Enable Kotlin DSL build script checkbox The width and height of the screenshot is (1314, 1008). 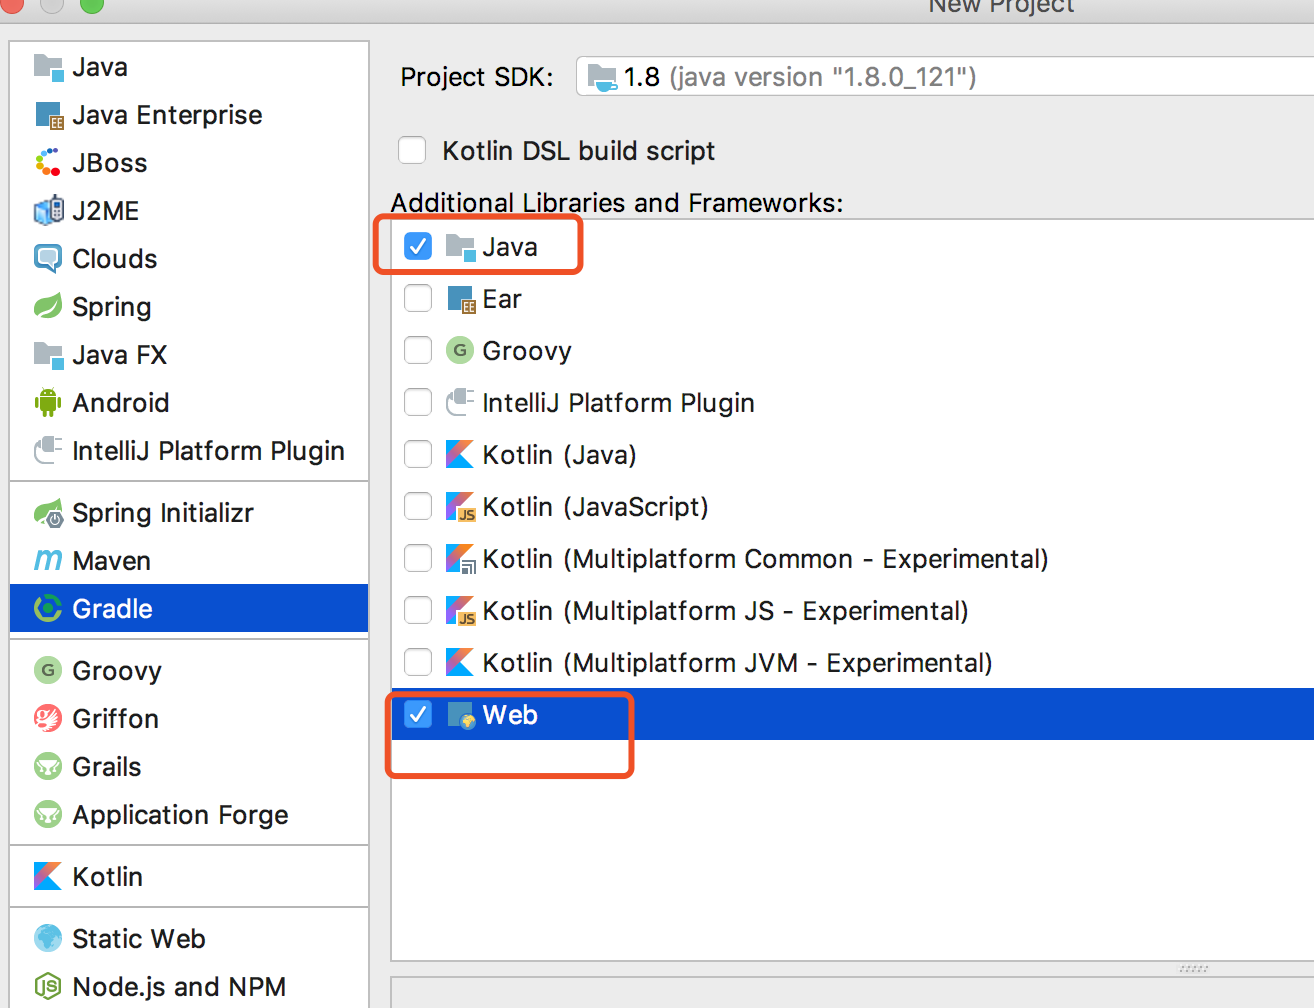[412, 150]
